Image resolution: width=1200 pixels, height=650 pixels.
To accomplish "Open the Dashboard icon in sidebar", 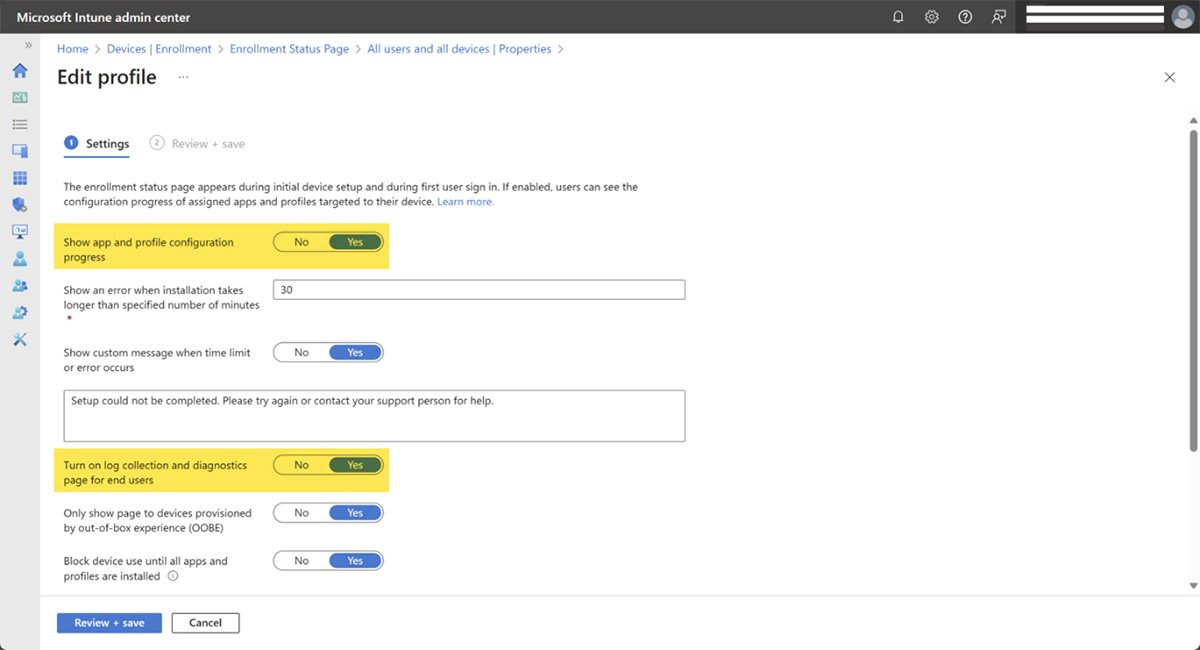I will tap(19, 98).
